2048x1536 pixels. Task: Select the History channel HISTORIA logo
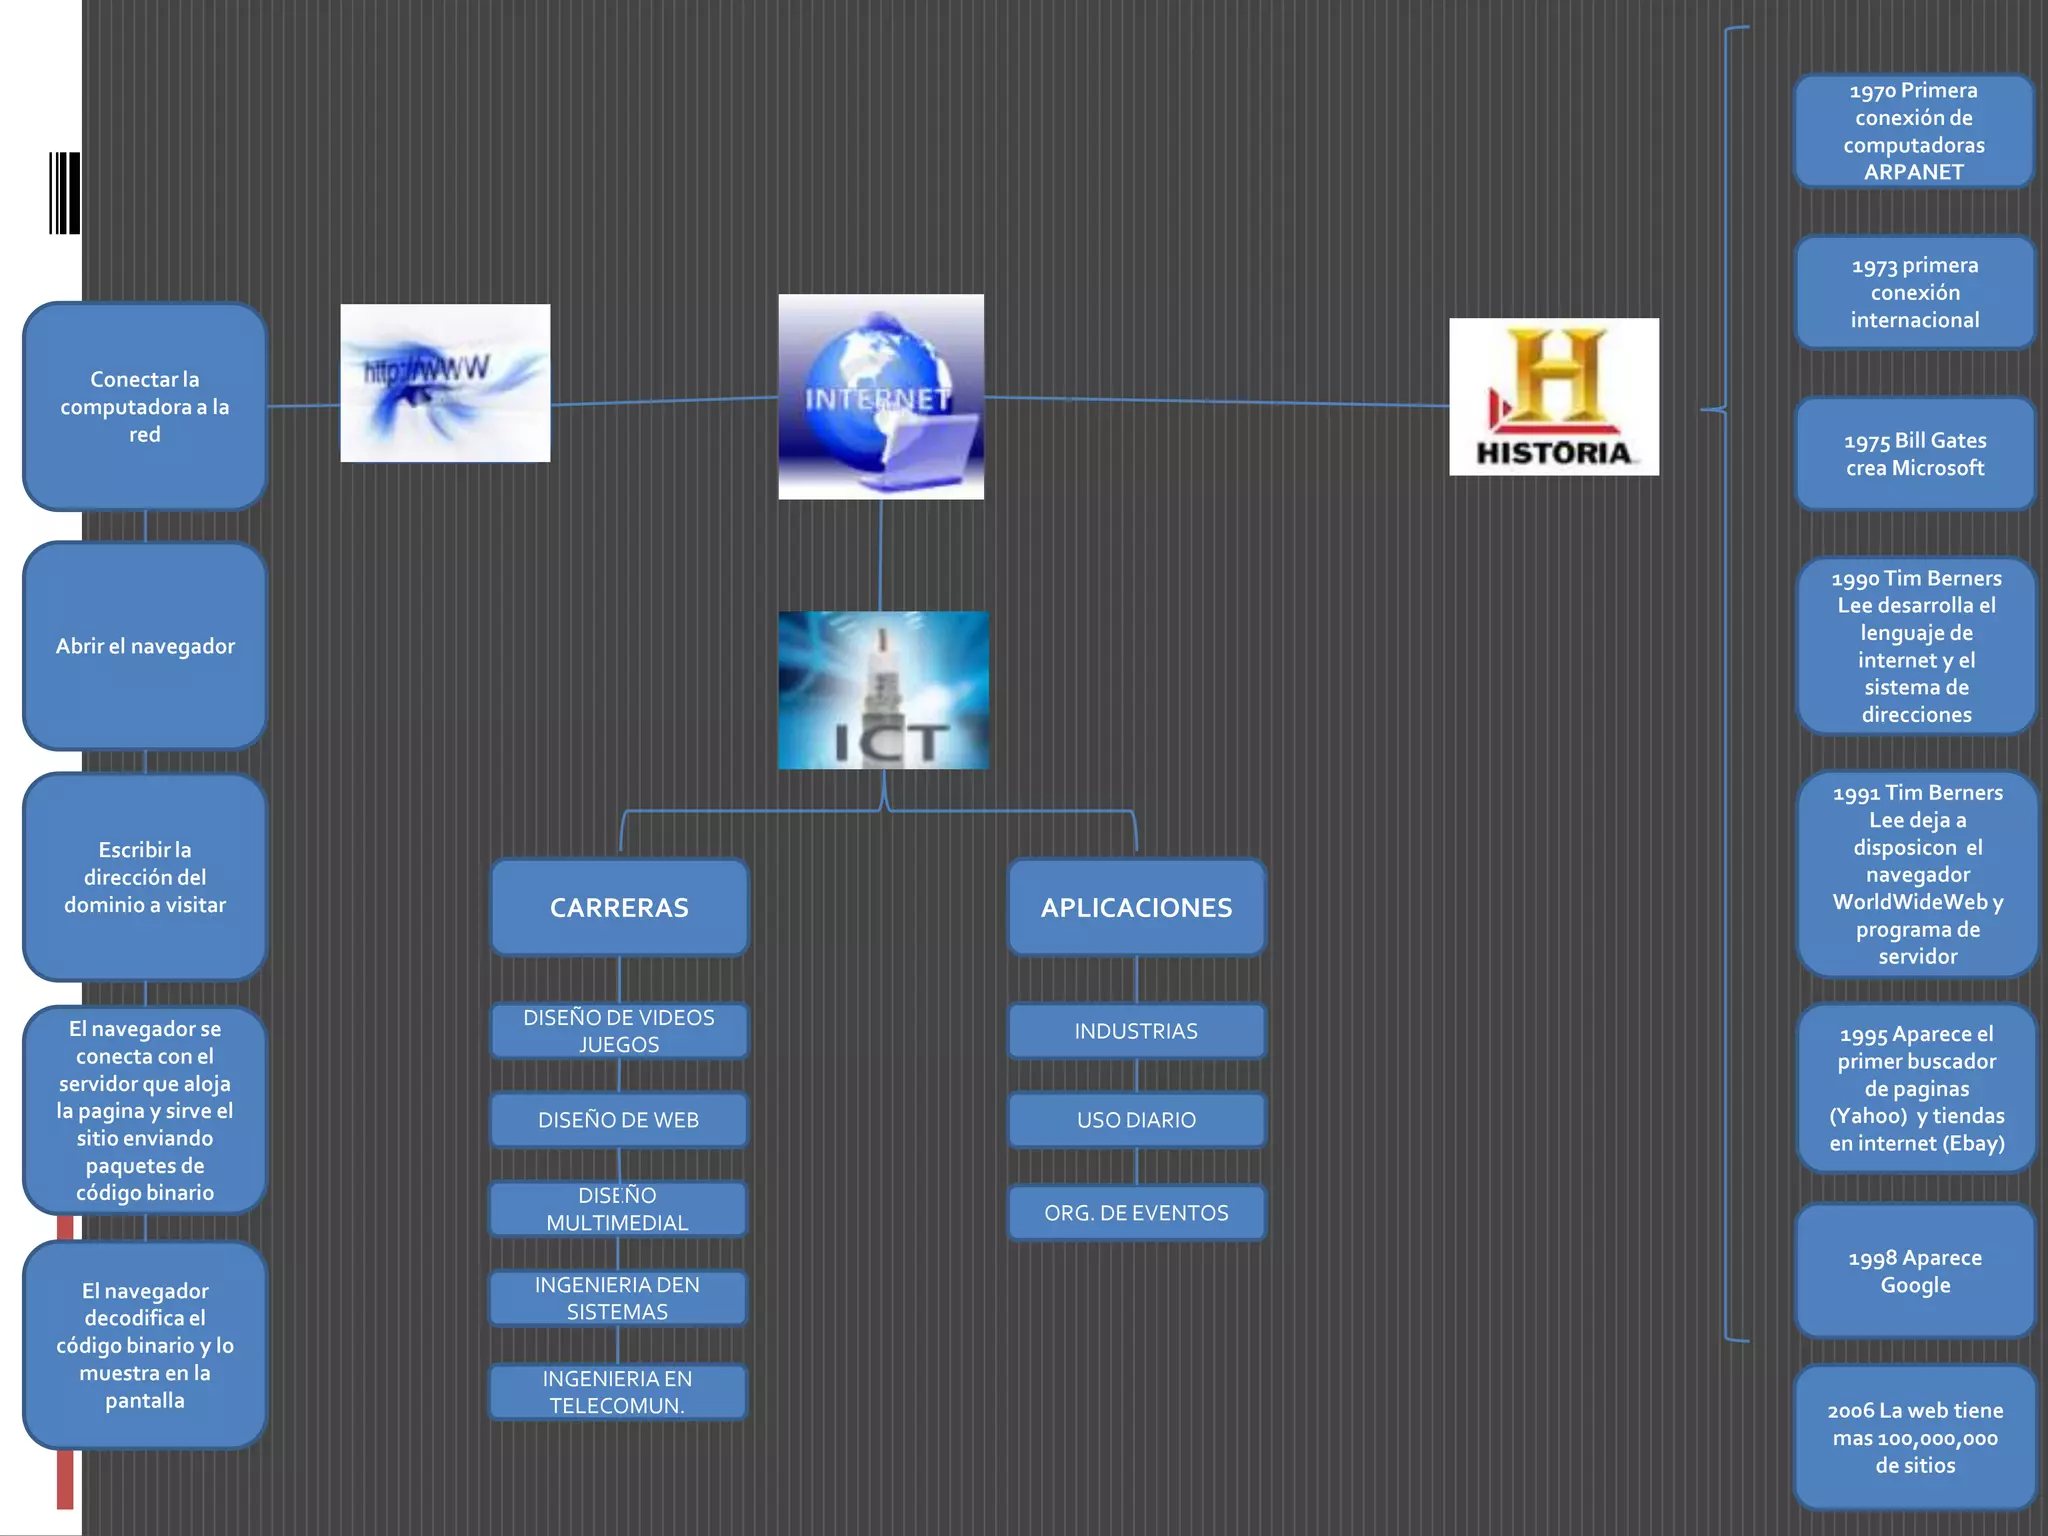1553,397
